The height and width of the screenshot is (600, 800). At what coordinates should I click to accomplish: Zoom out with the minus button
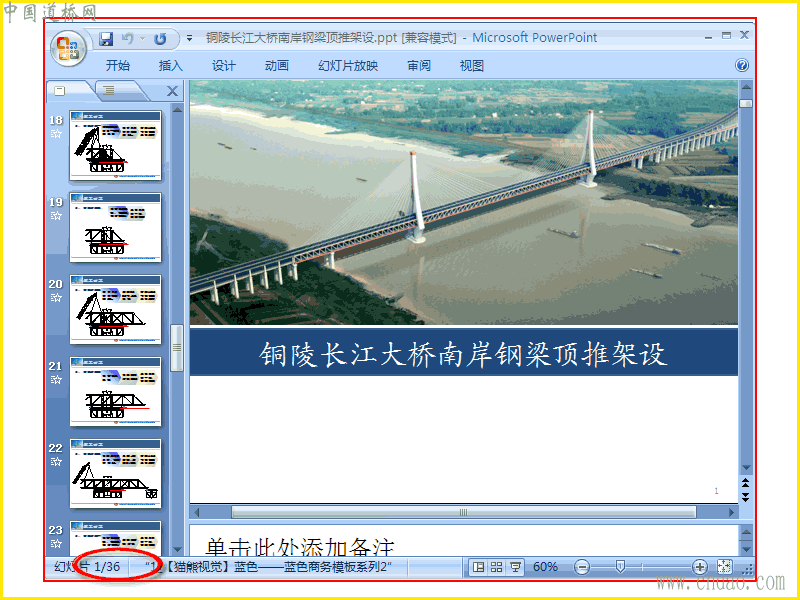coord(582,567)
